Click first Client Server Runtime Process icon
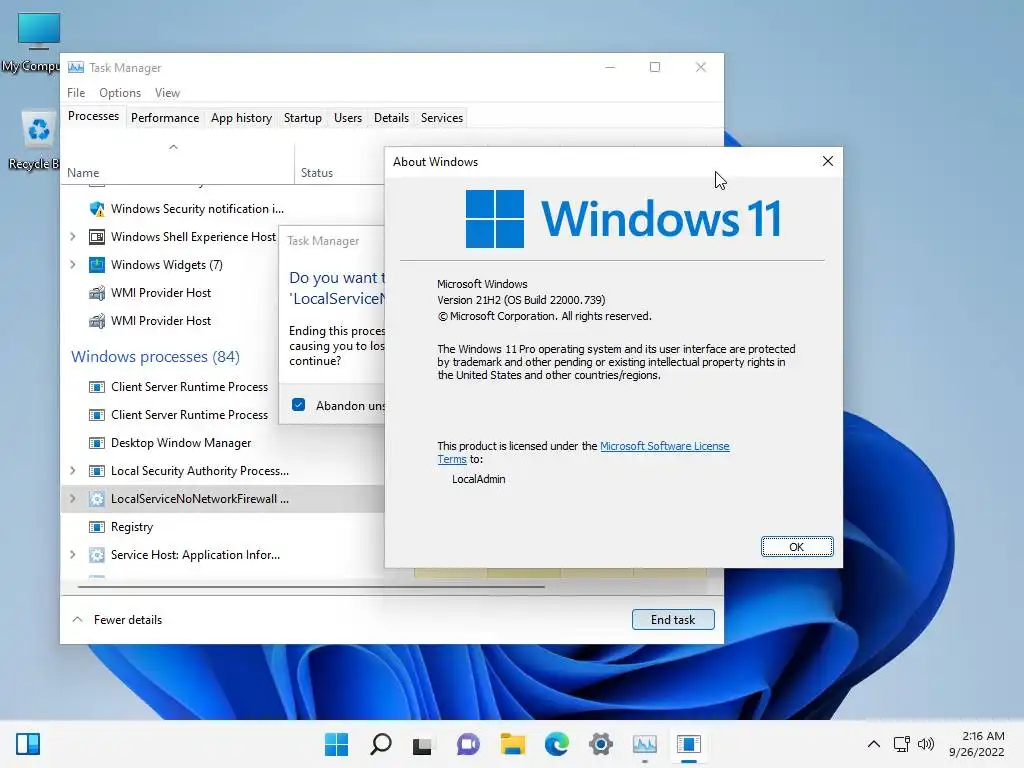This screenshot has width=1024, height=768. (x=97, y=387)
